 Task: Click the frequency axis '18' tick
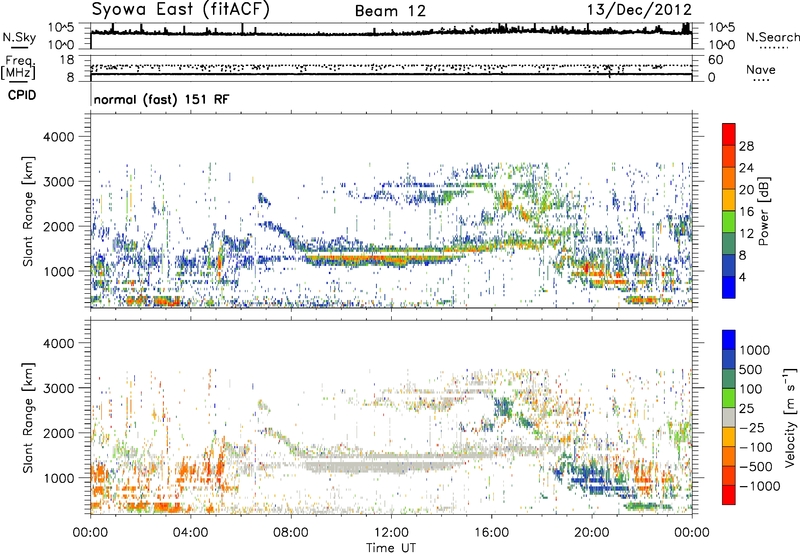click(x=67, y=60)
